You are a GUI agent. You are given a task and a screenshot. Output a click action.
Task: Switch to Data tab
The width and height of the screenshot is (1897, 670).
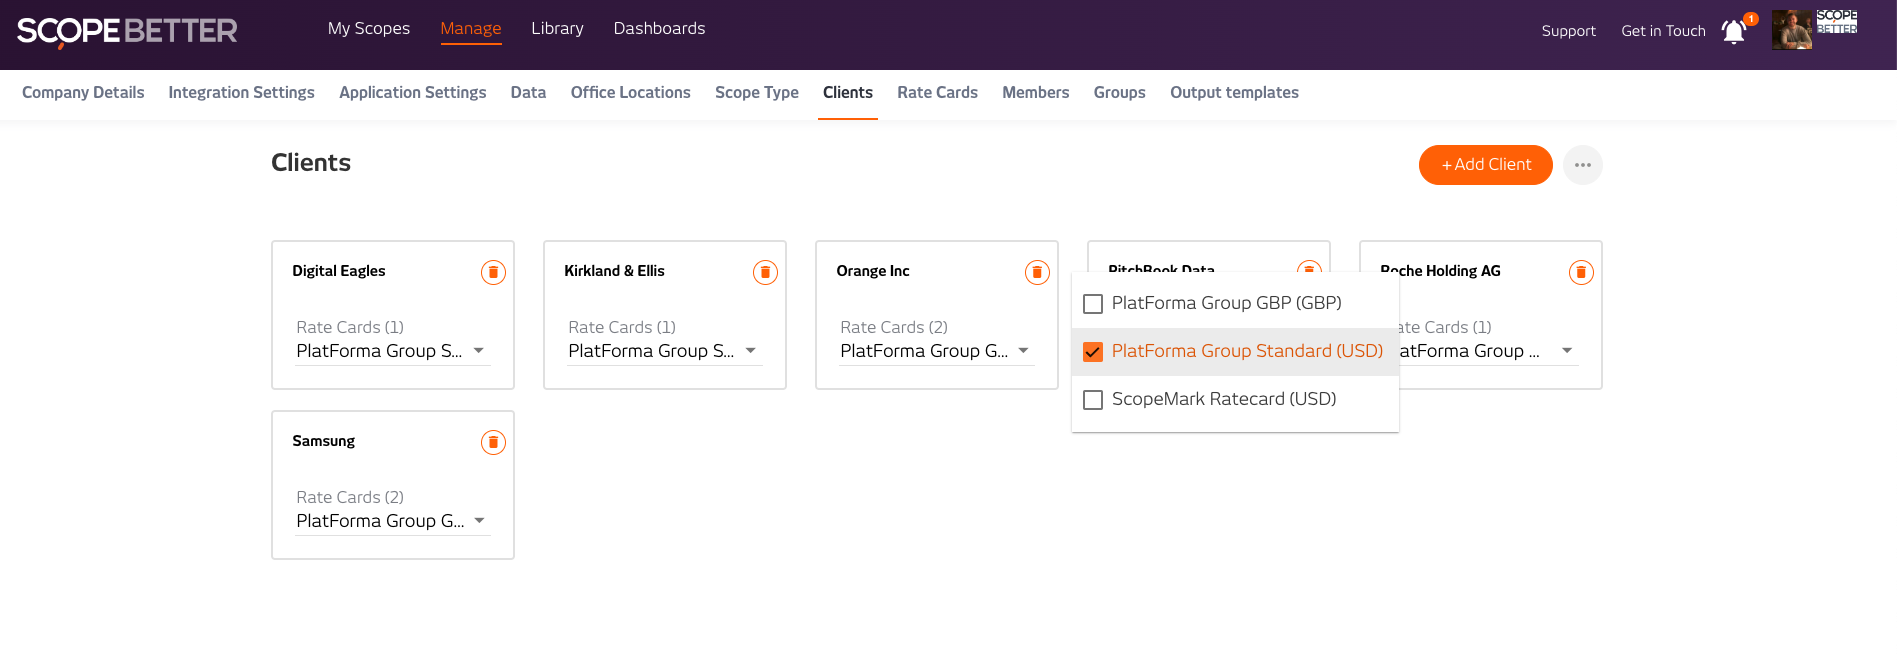(x=528, y=93)
